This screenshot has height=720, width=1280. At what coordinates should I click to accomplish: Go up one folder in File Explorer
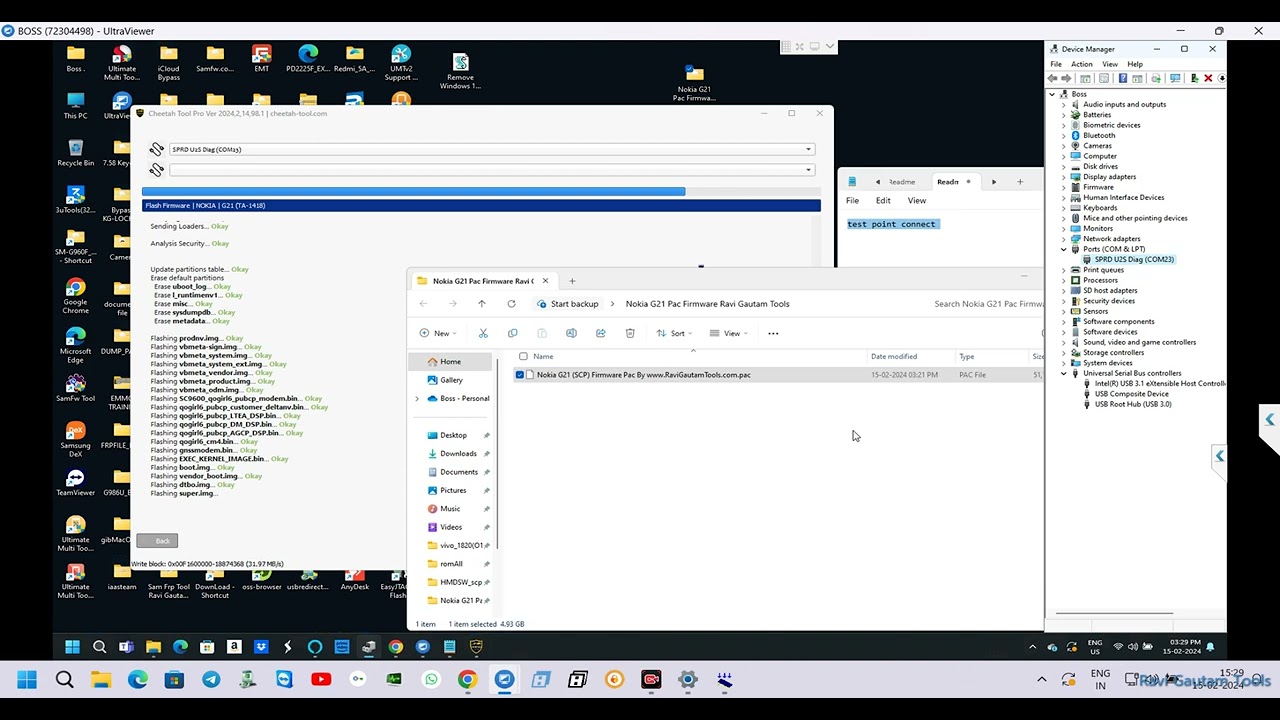482,304
